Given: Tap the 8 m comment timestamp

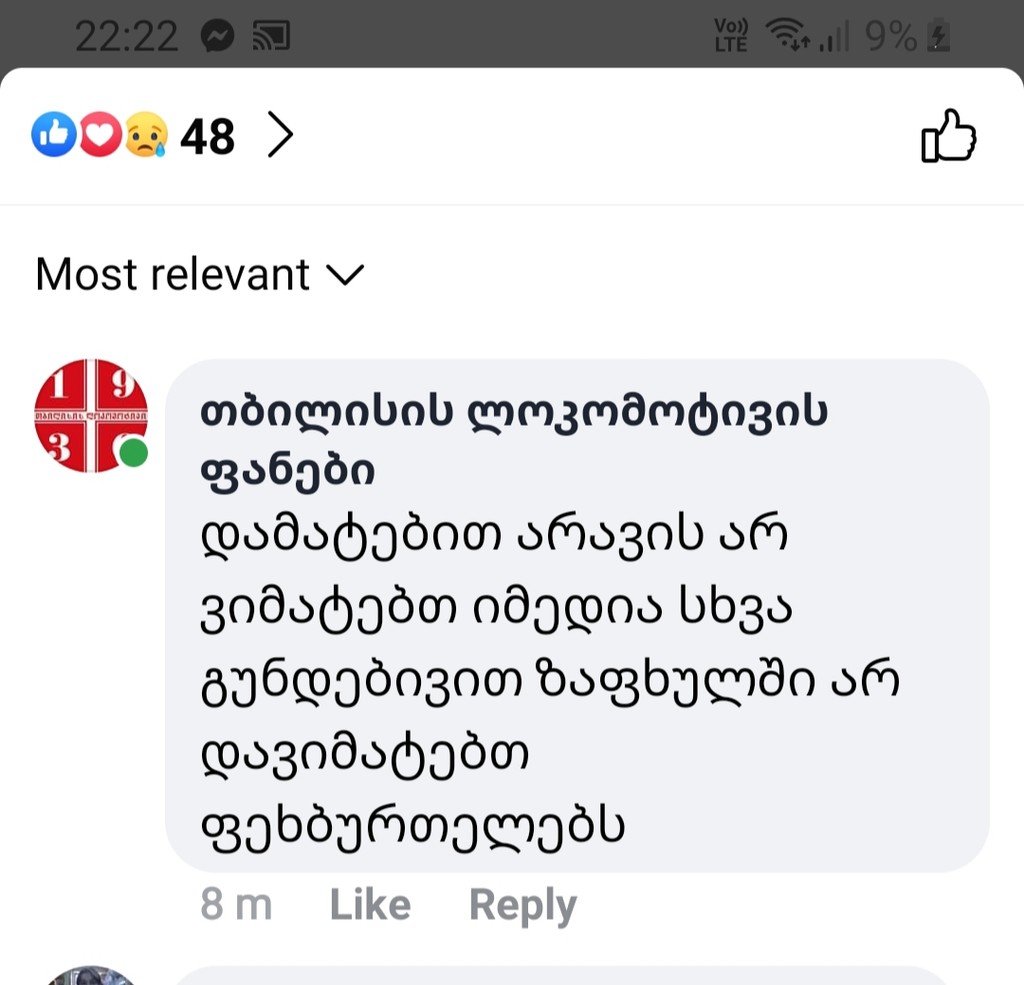Looking at the screenshot, I should pyautogui.click(x=236, y=905).
